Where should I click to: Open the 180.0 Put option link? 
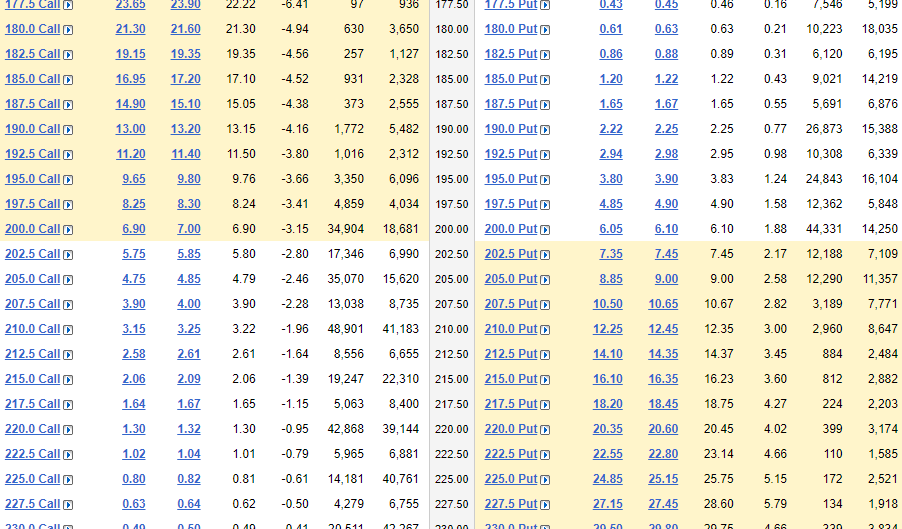(511, 29)
